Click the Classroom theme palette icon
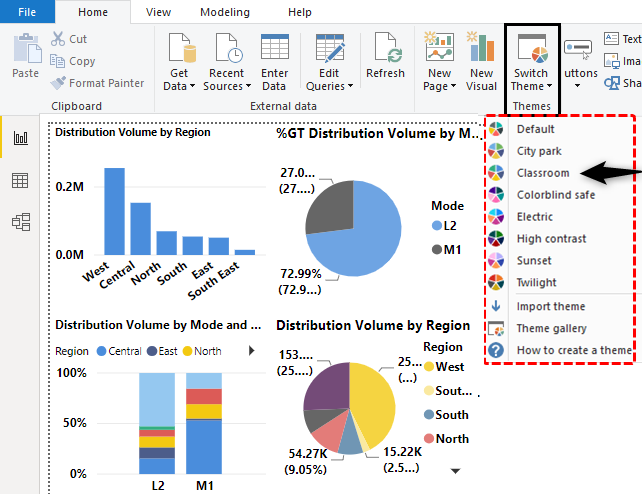Viewport: 642px width, 494px height. (x=495, y=173)
